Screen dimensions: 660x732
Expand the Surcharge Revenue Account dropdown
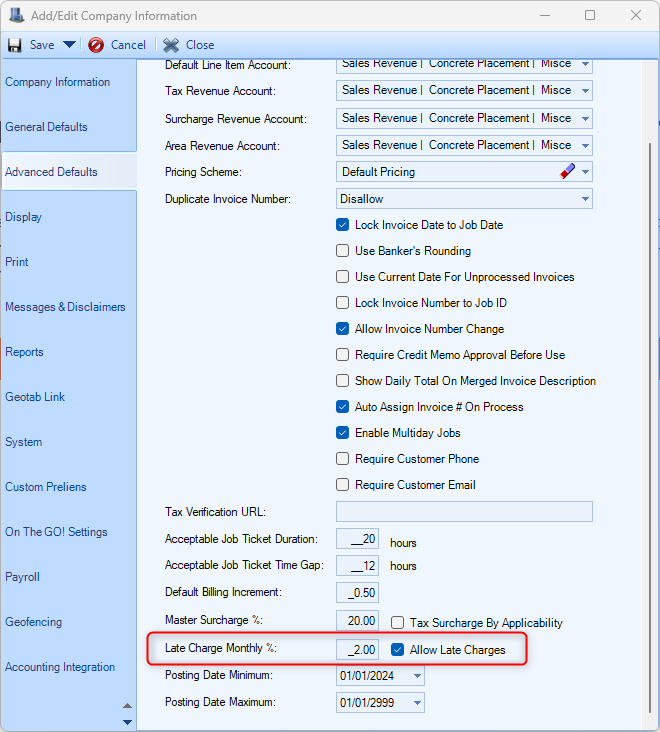[x=585, y=119]
